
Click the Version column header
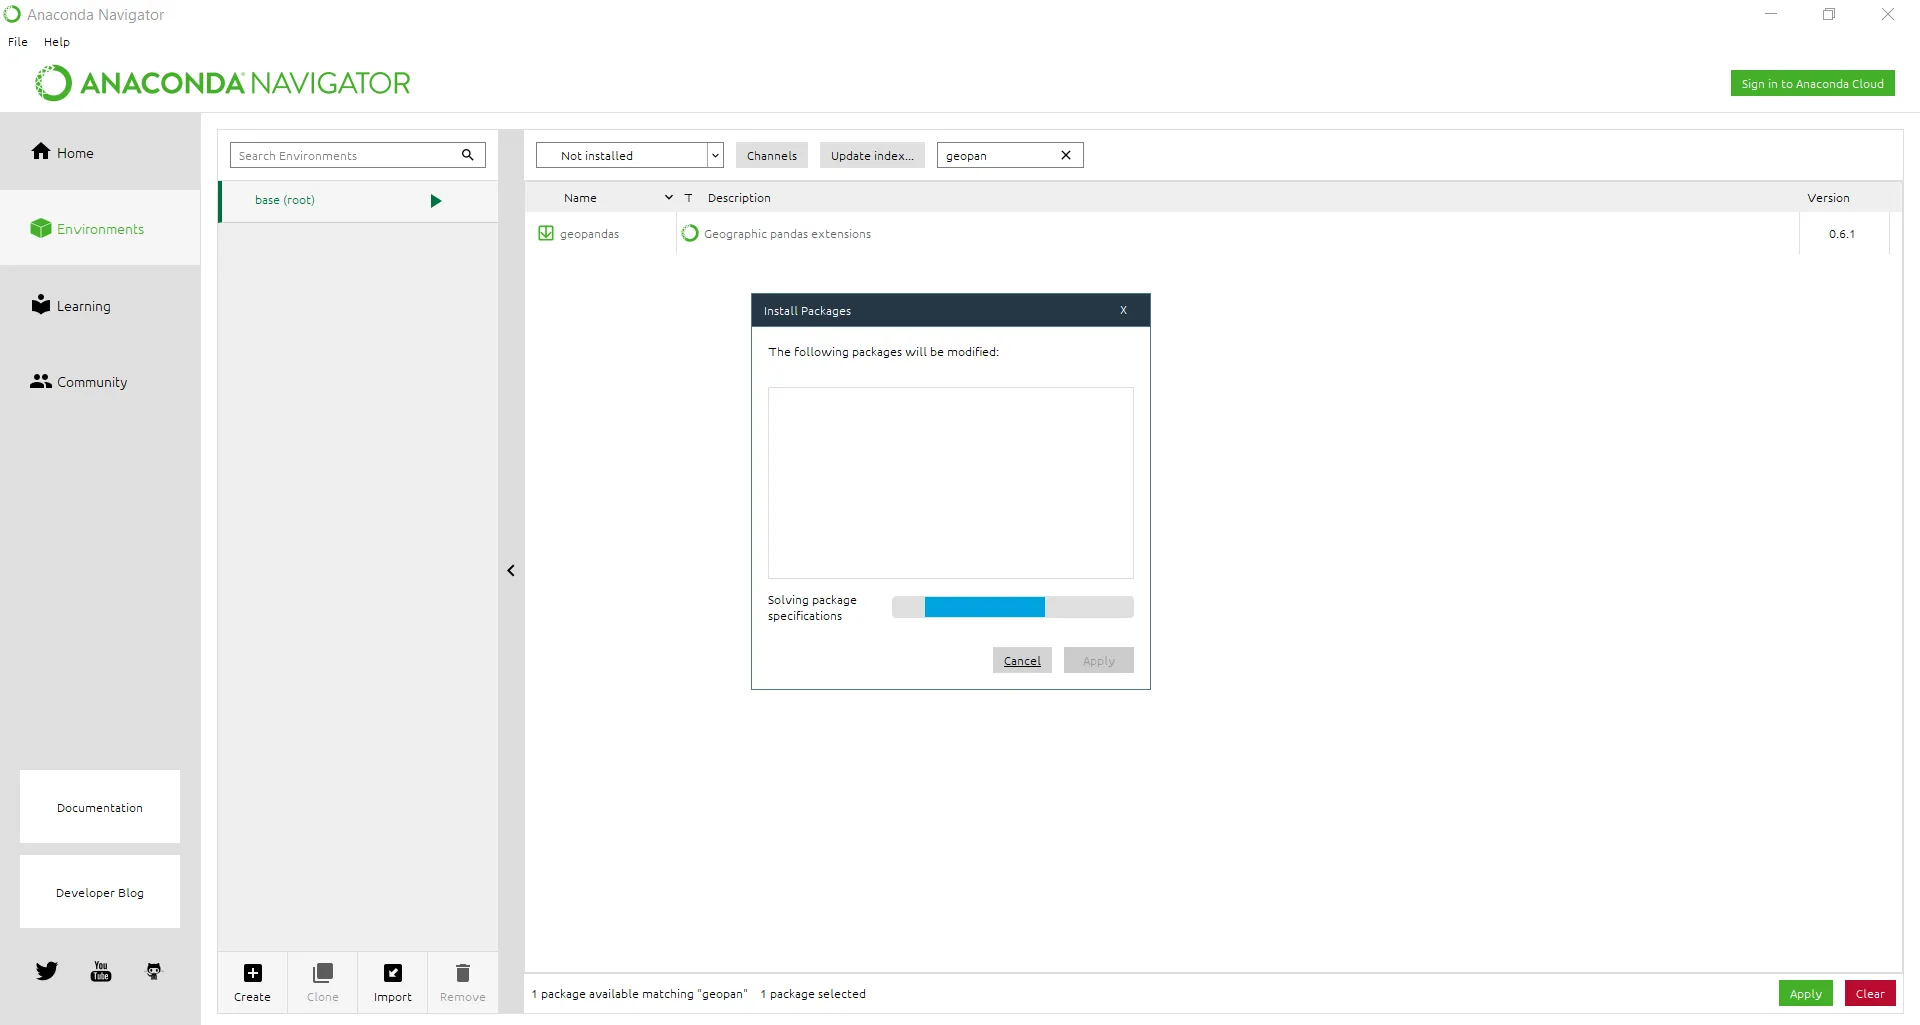[1828, 198]
